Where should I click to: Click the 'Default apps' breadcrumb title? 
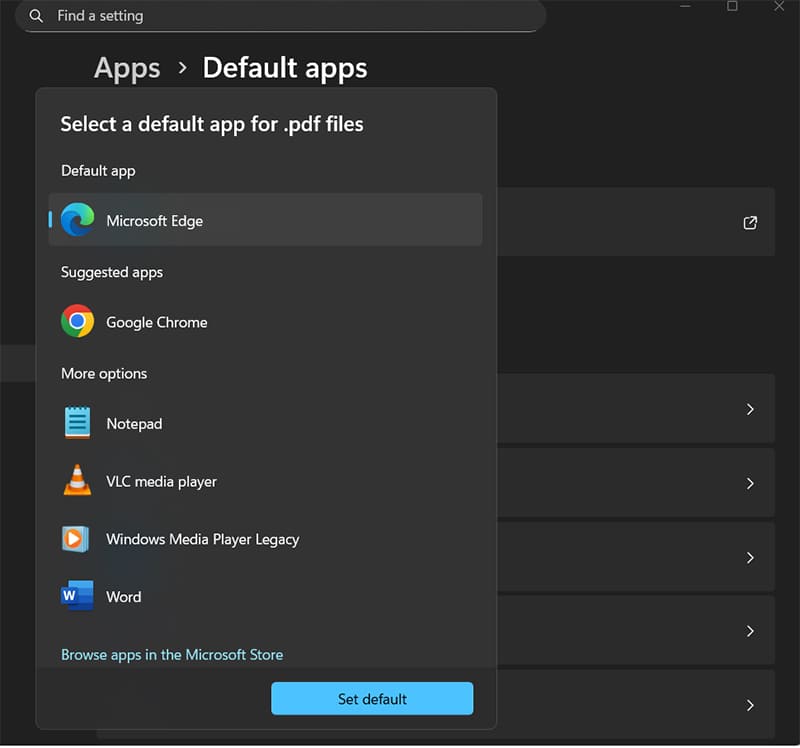point(285,68)
